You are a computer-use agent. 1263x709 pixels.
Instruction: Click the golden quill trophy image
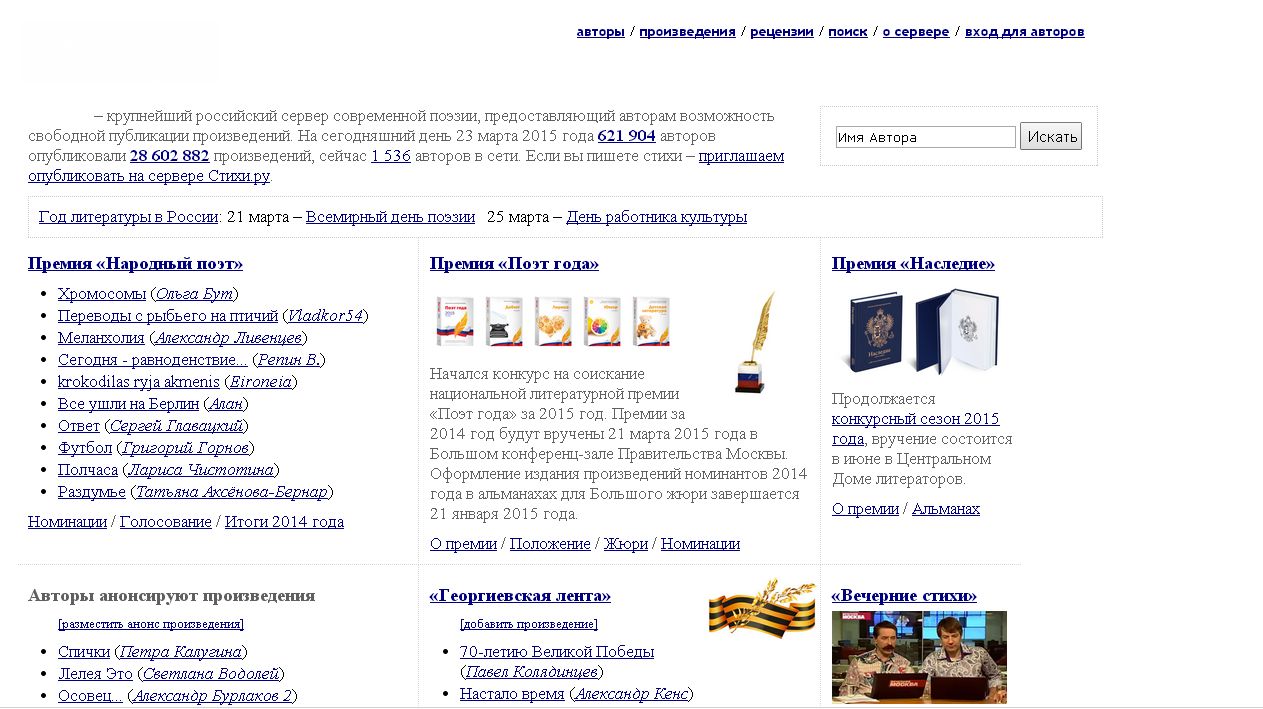click(x=757, y=342)
